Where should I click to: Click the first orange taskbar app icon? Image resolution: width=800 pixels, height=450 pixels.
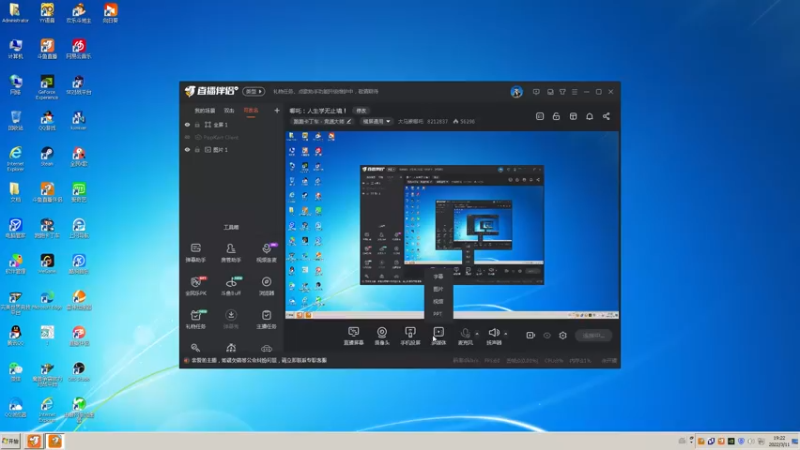[34, 441]
